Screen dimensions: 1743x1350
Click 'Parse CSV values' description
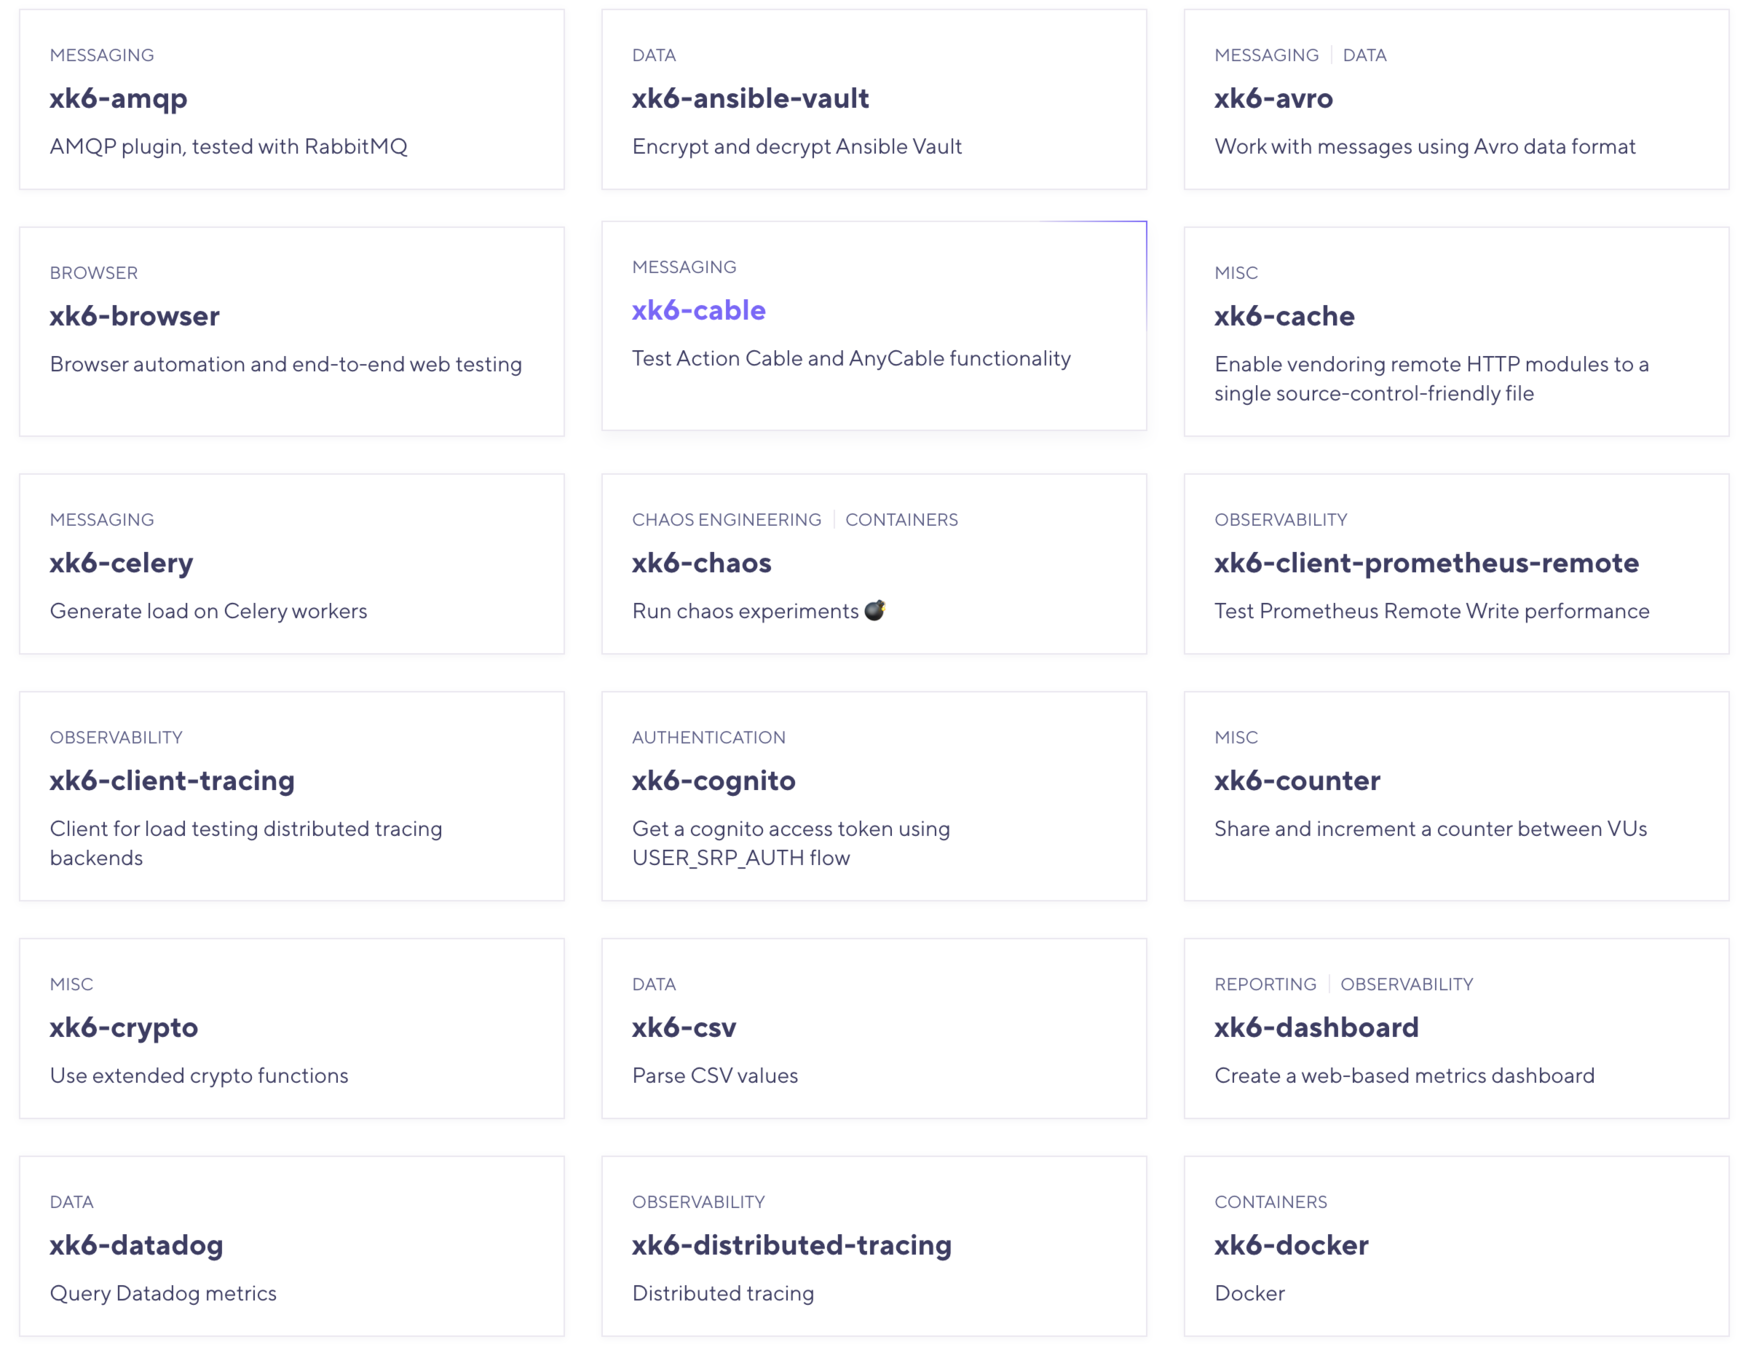point(715,1077)
